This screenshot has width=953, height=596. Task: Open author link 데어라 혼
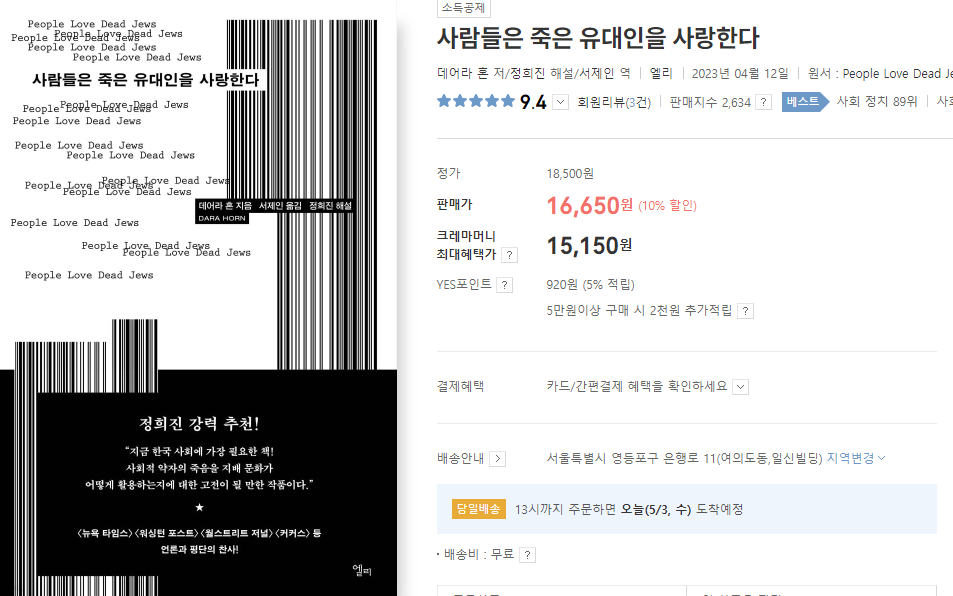pos(463,74)
